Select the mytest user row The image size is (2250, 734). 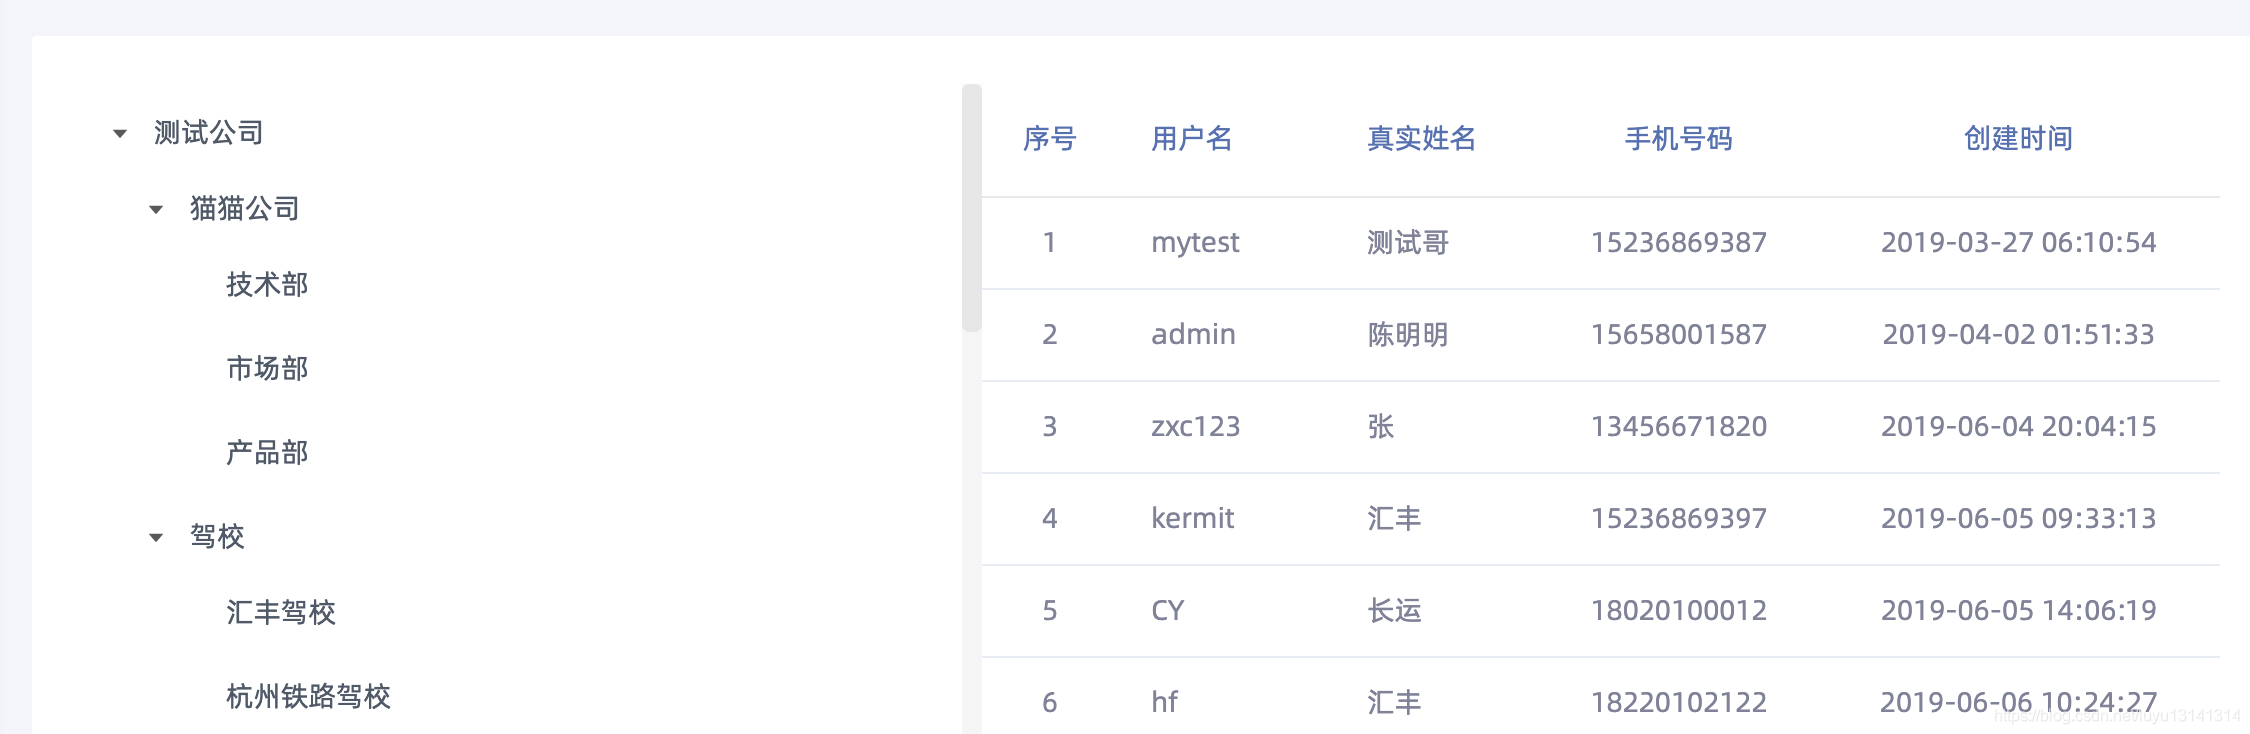[1600, 243]
